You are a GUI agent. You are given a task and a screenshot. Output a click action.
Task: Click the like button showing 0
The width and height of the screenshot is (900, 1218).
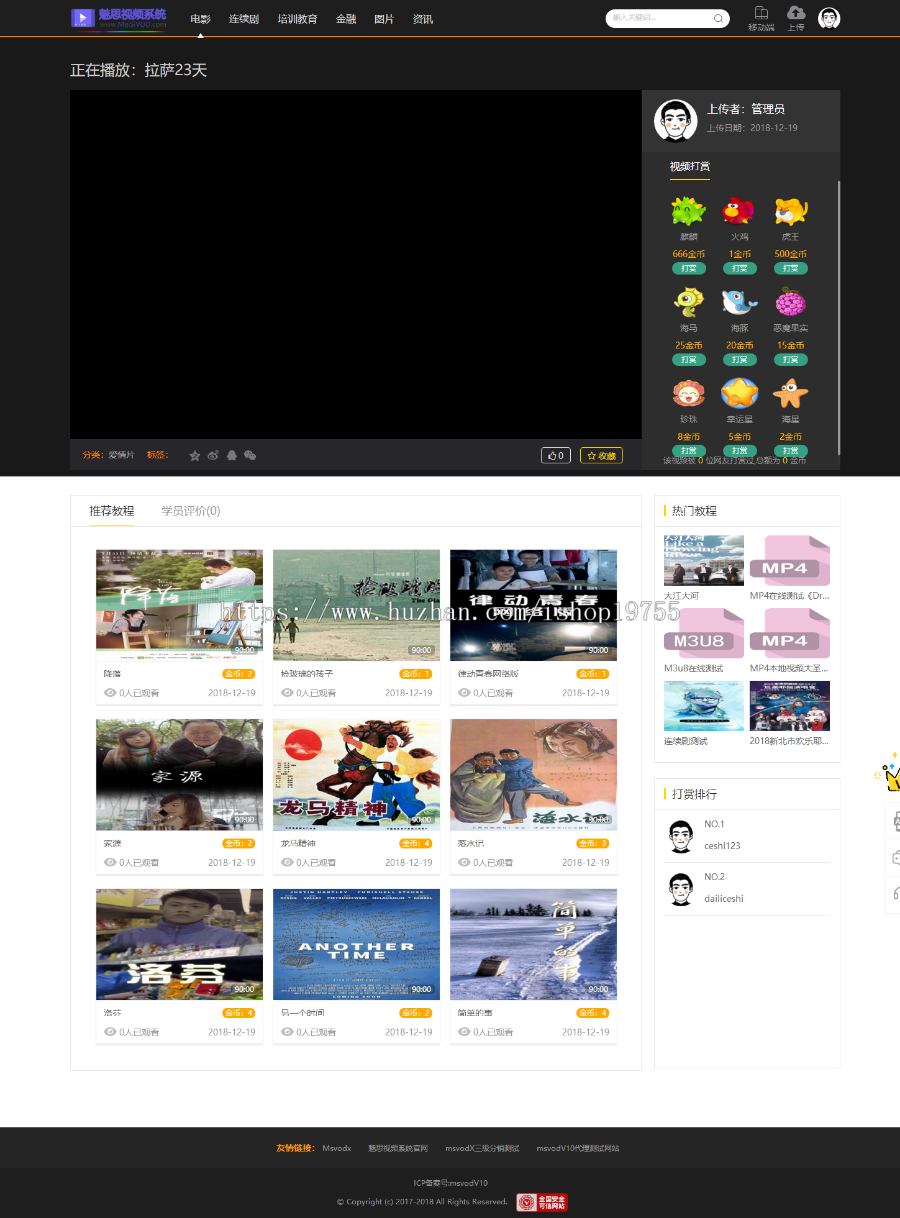(x=556, y=455)
